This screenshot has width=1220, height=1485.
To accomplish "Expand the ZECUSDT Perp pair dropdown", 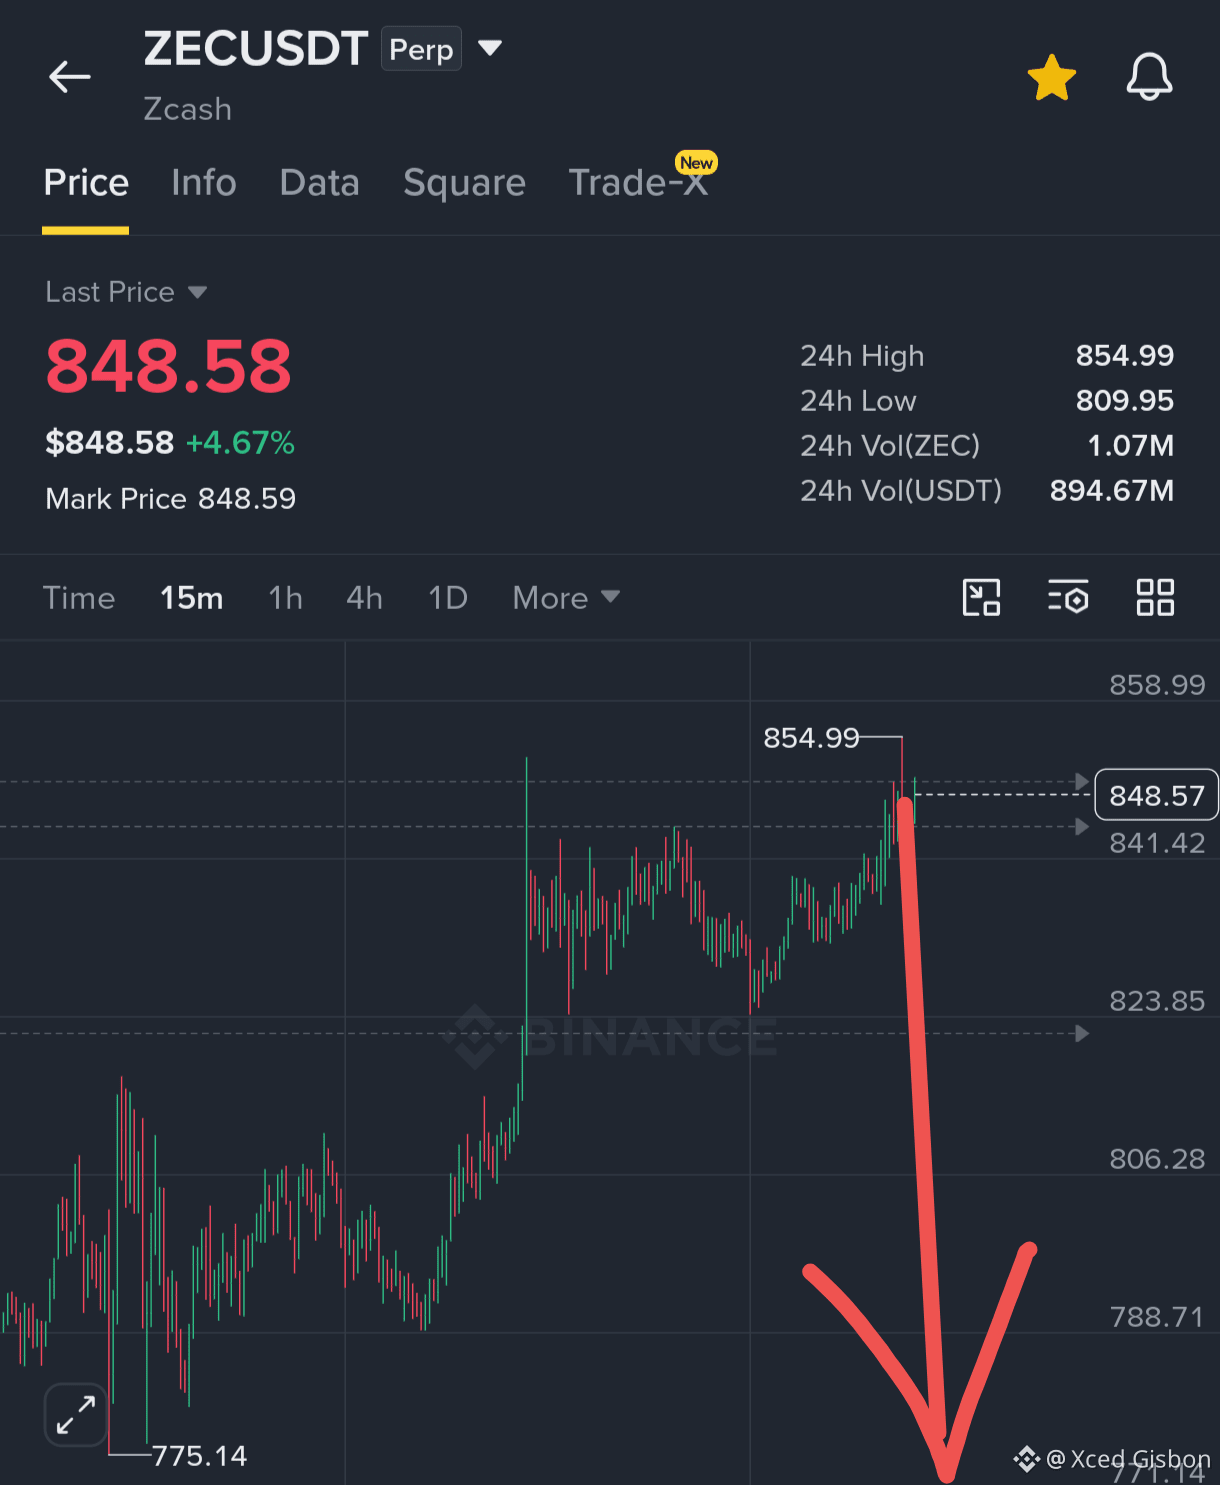I will pos(490,48).
